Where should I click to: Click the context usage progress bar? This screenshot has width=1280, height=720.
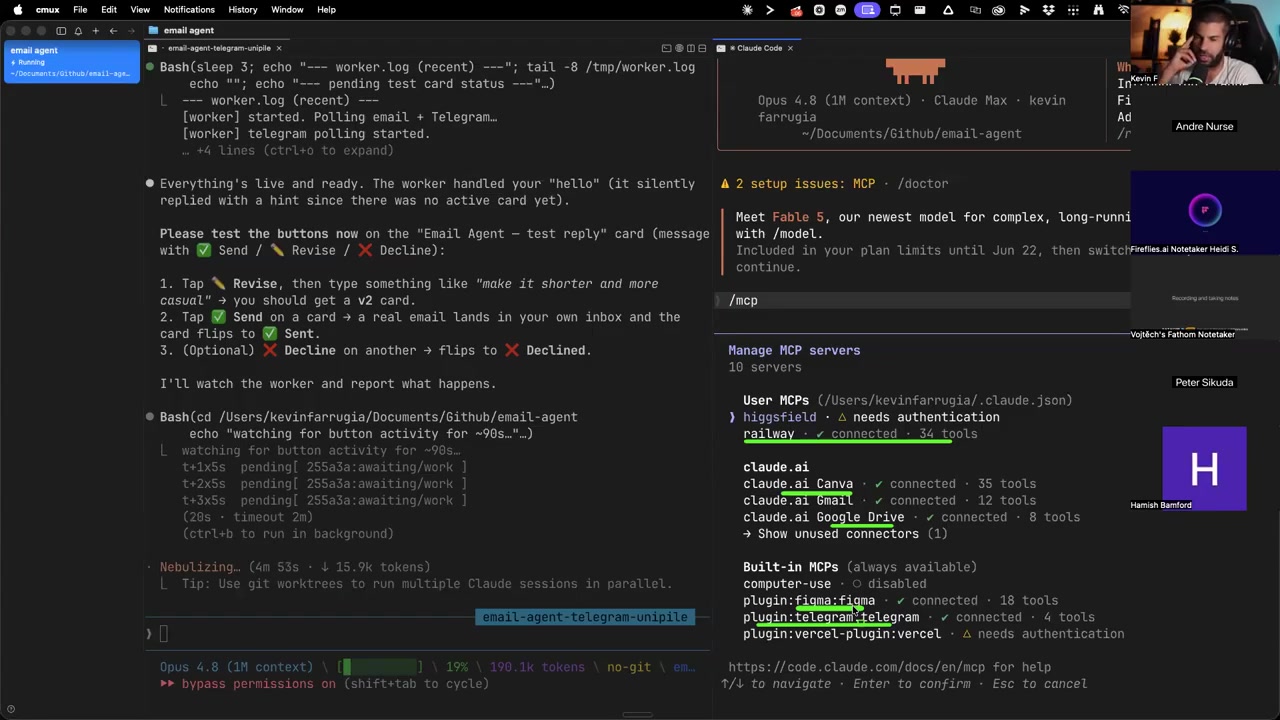pyautogui.click(x=381, y=667)
